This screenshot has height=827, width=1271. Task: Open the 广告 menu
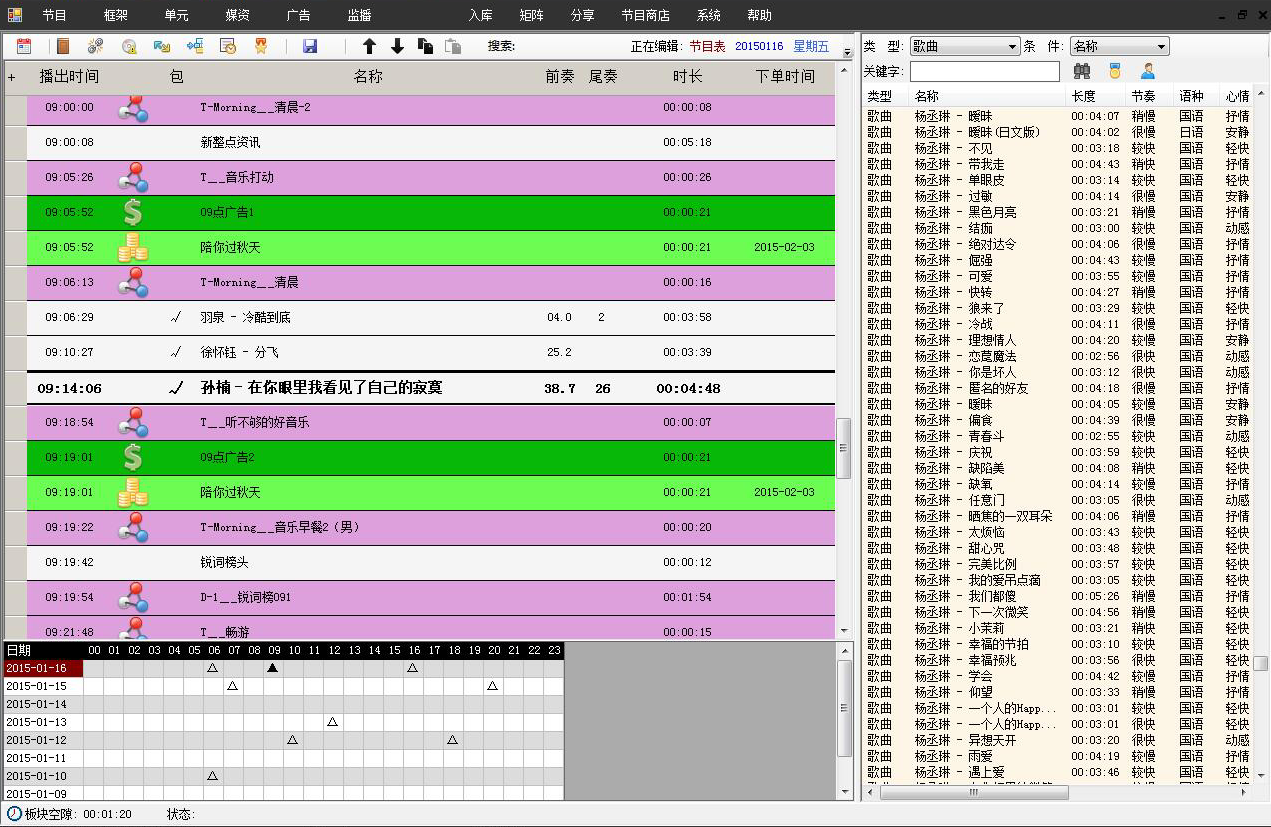298,15
